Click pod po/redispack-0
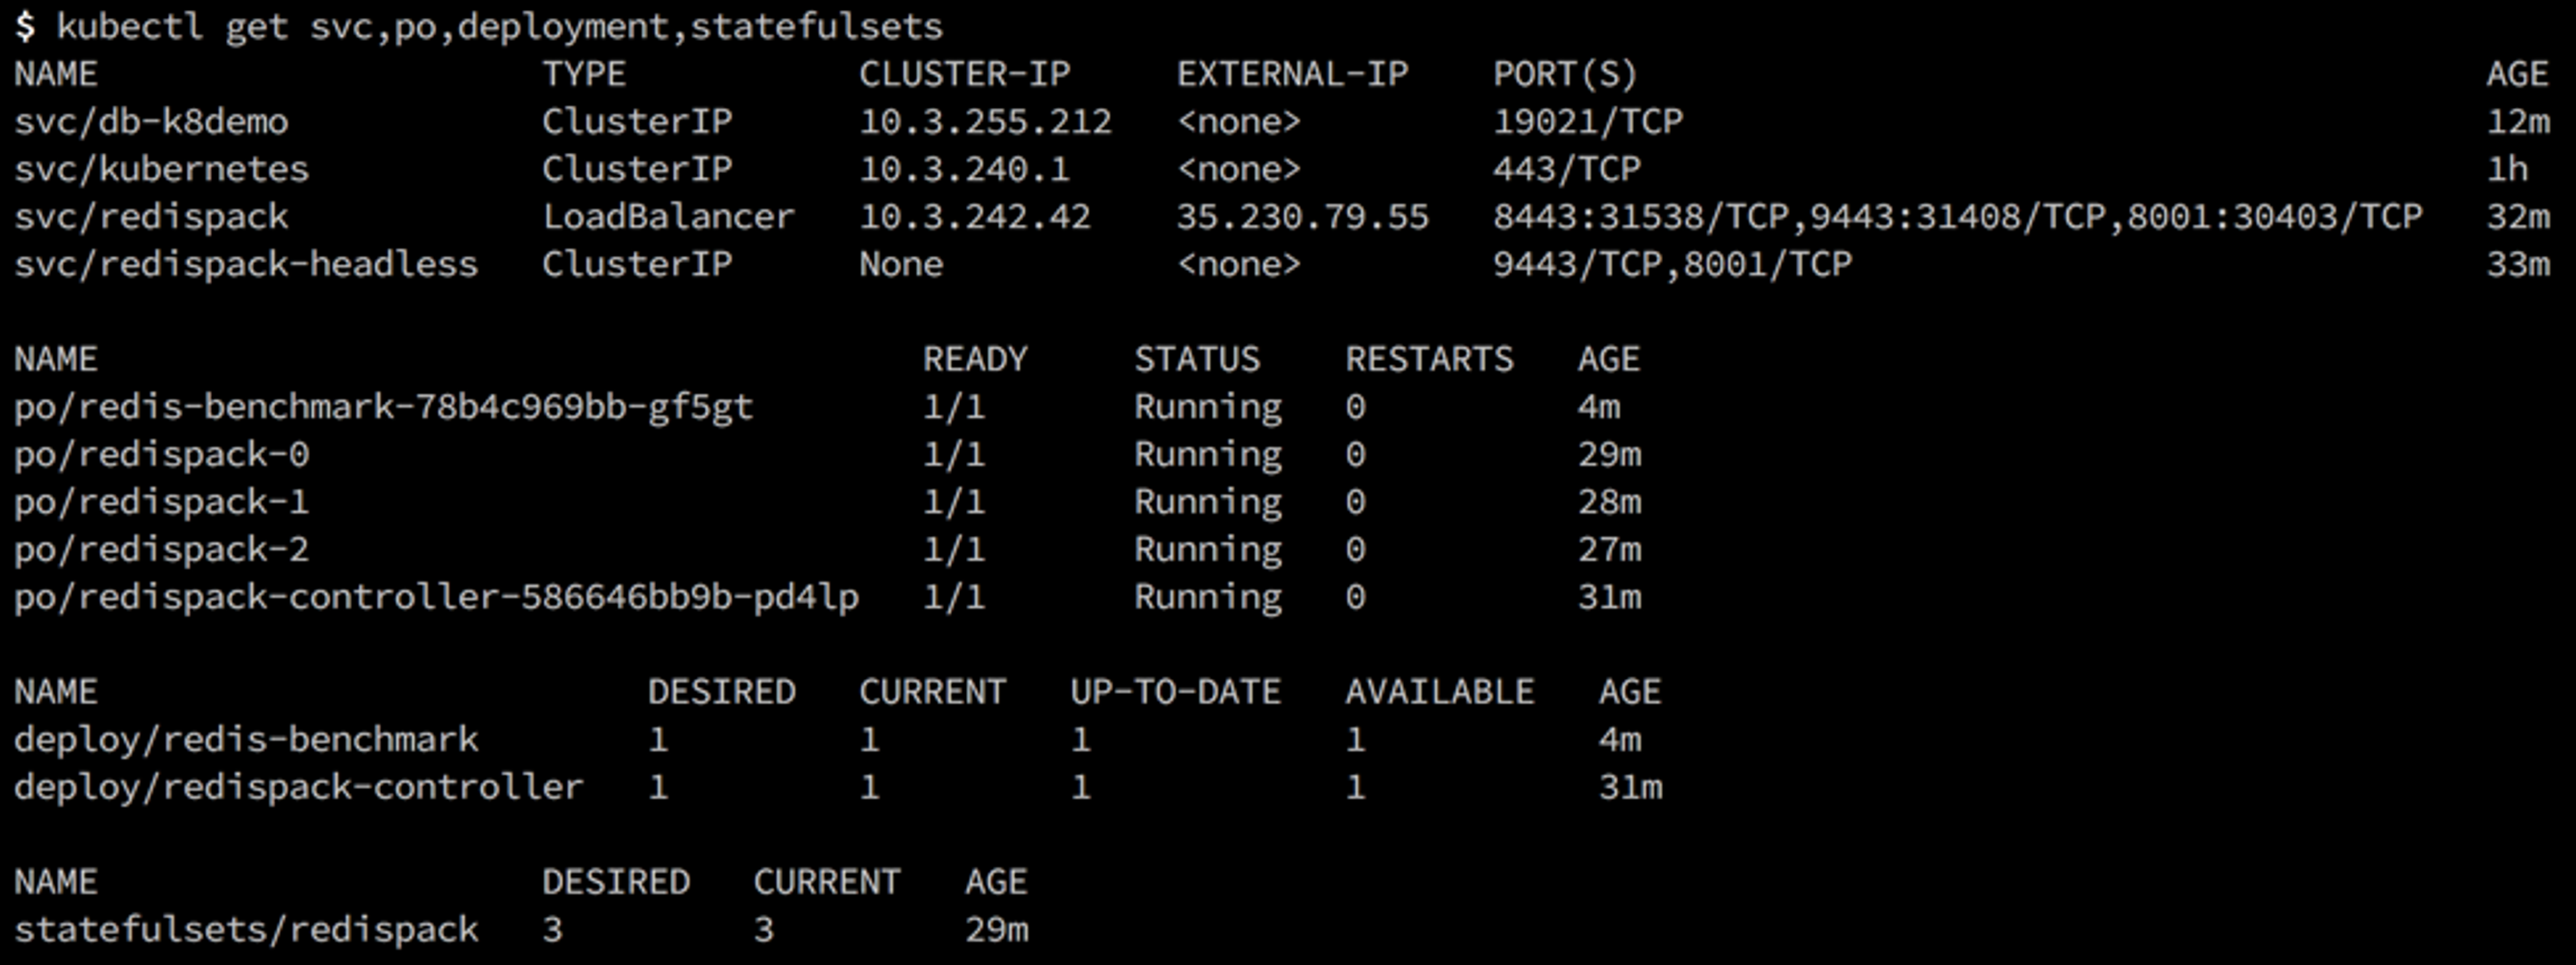Viewport: 2576px width, 965px height. click(161, 455)
